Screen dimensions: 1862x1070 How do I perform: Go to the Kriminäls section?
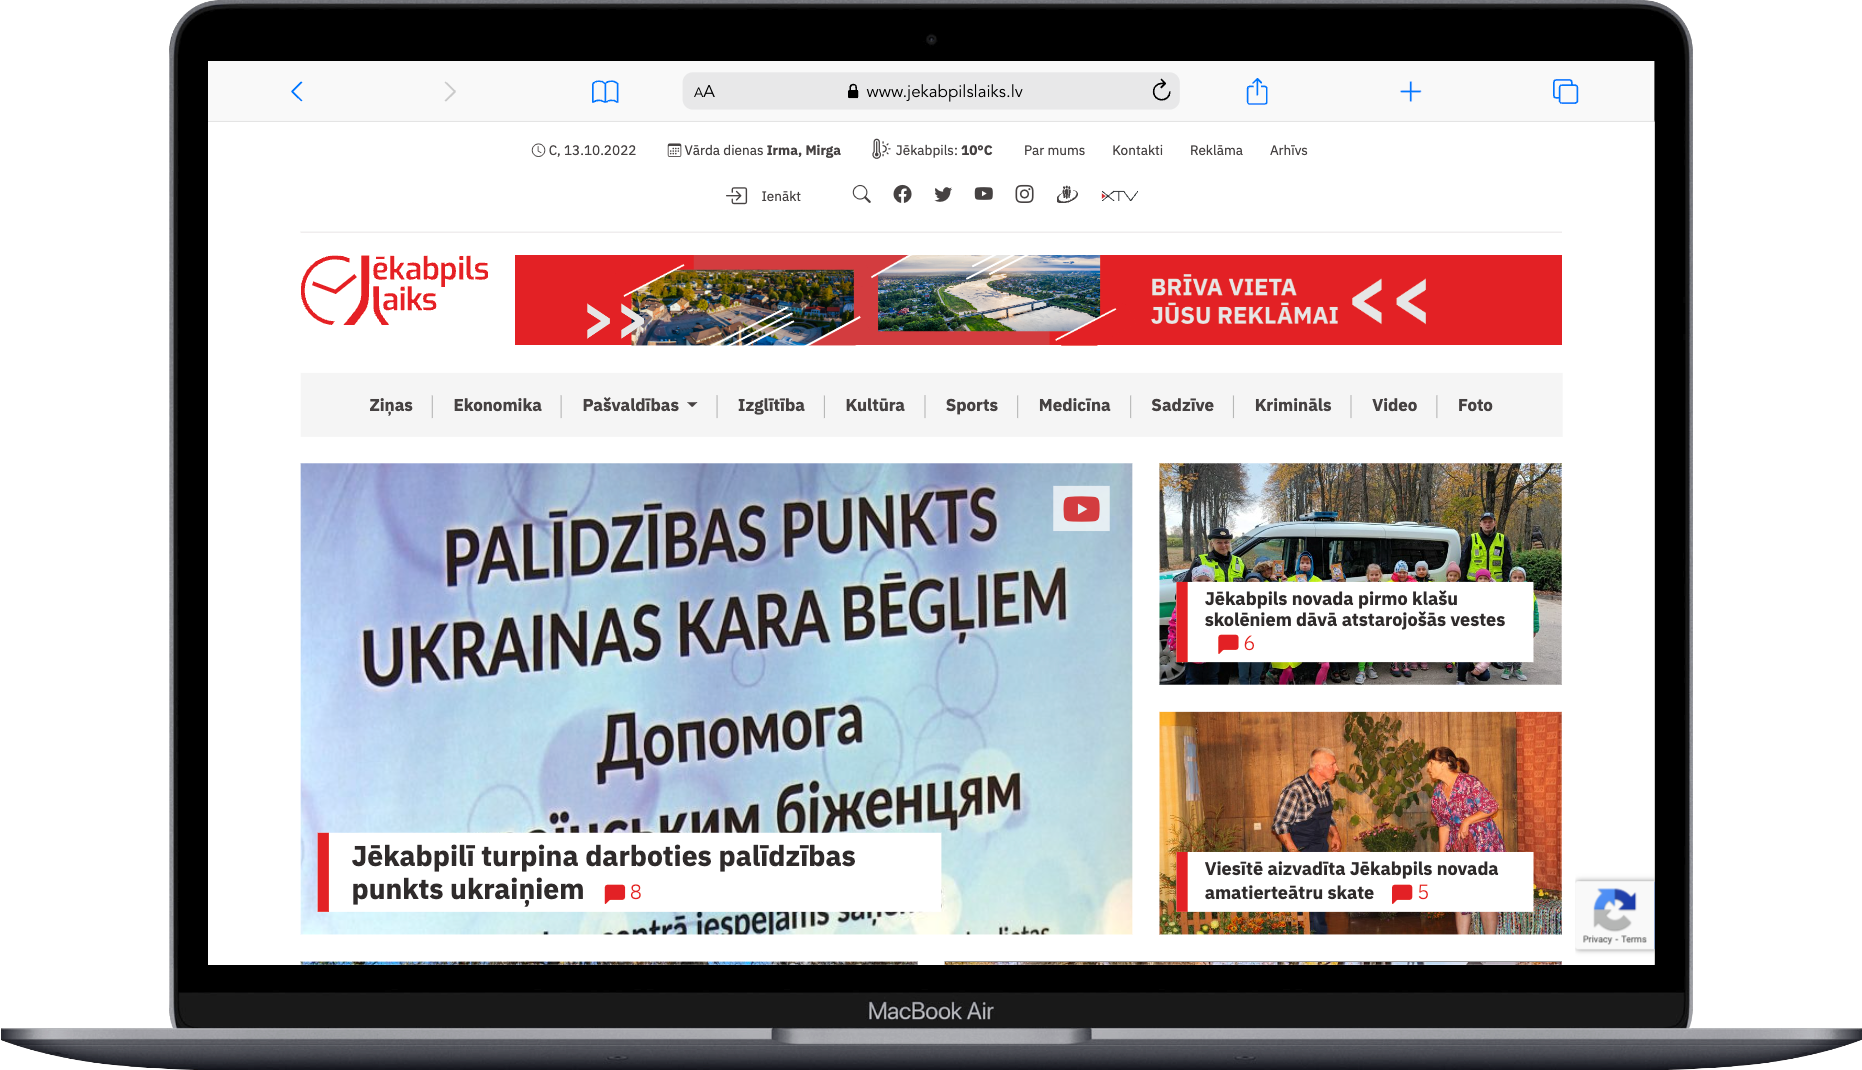click(1292, 405)
